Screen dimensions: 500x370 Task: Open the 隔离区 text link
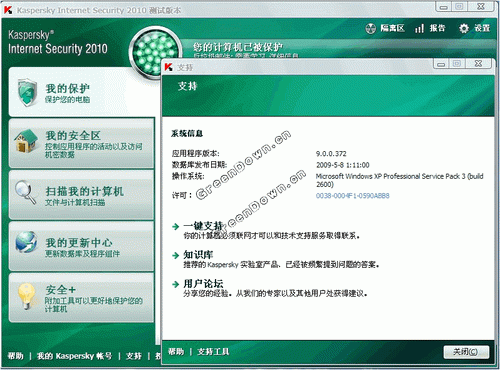pos(392,28)
